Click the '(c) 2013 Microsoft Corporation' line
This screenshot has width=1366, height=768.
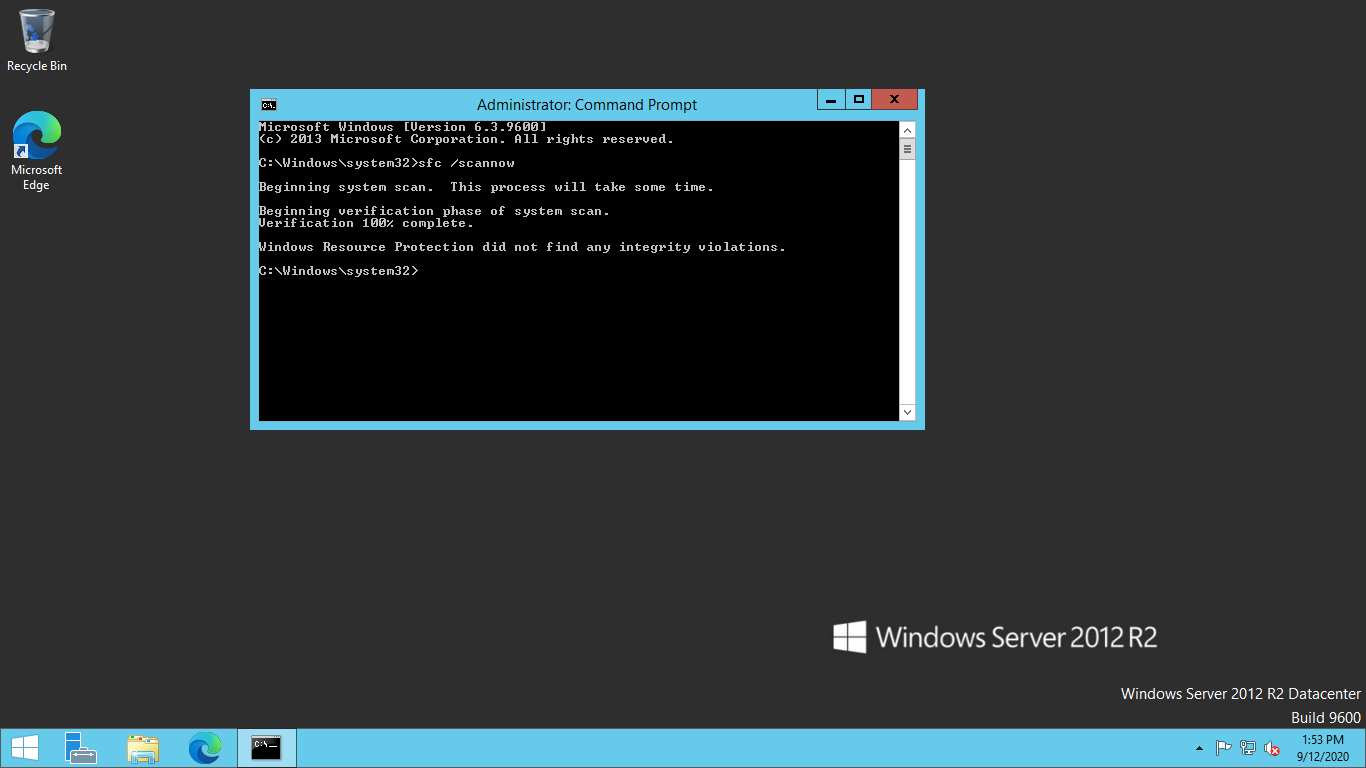click(466, 139)
